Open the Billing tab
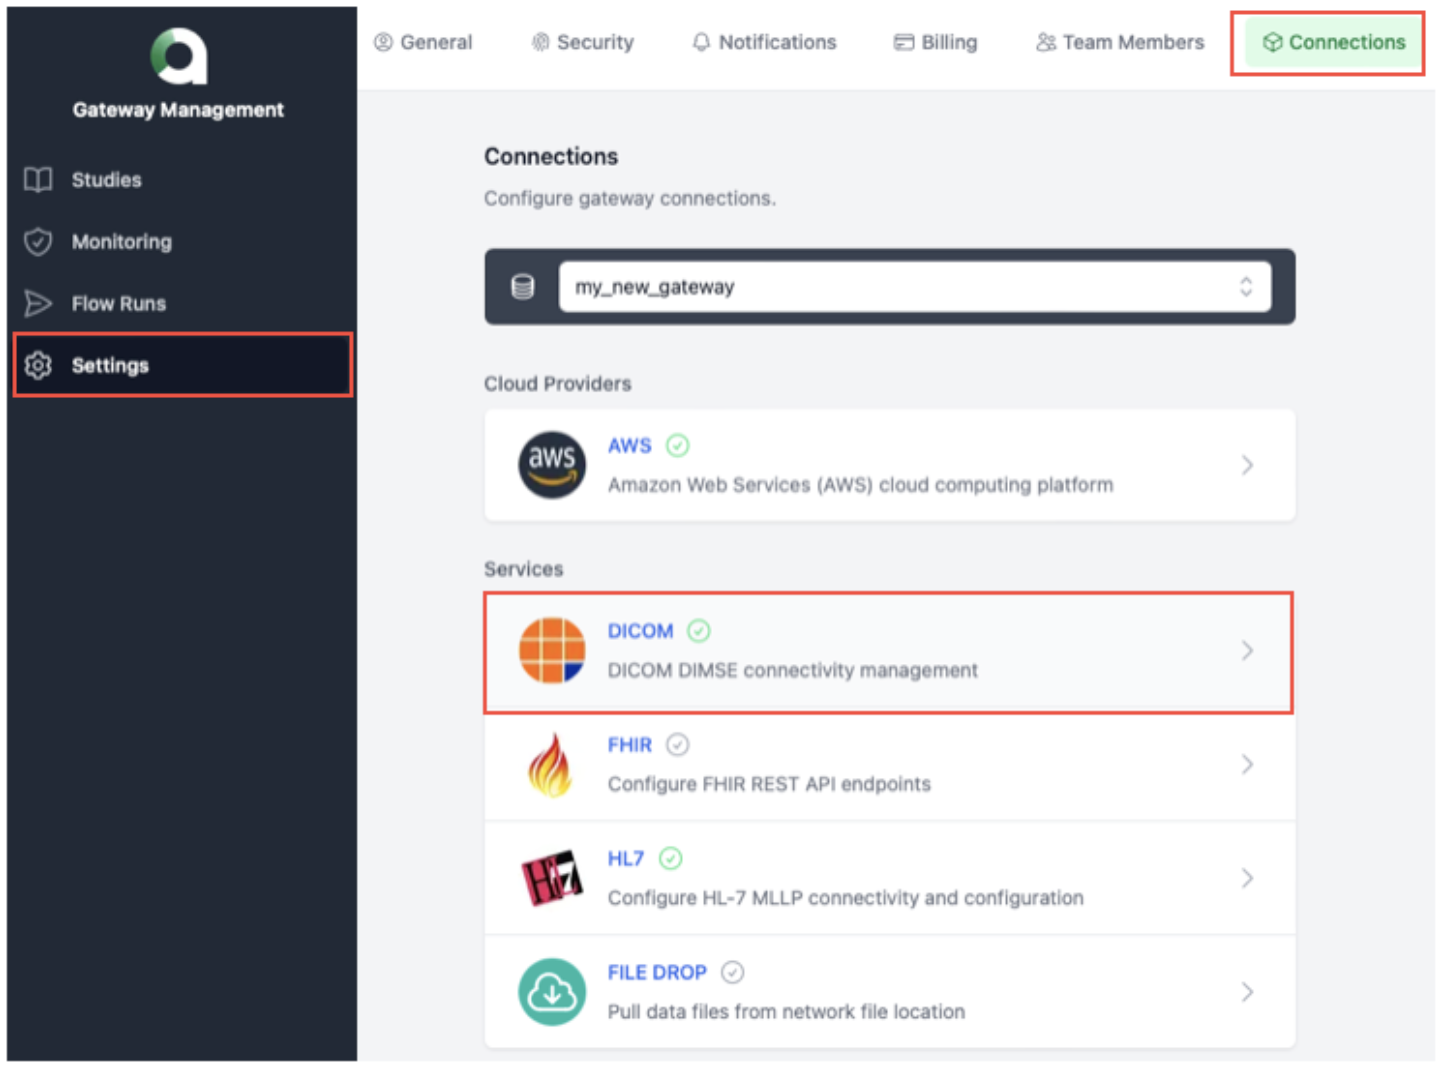This screenshot has width=1448, height=1076. pos(936,42)
